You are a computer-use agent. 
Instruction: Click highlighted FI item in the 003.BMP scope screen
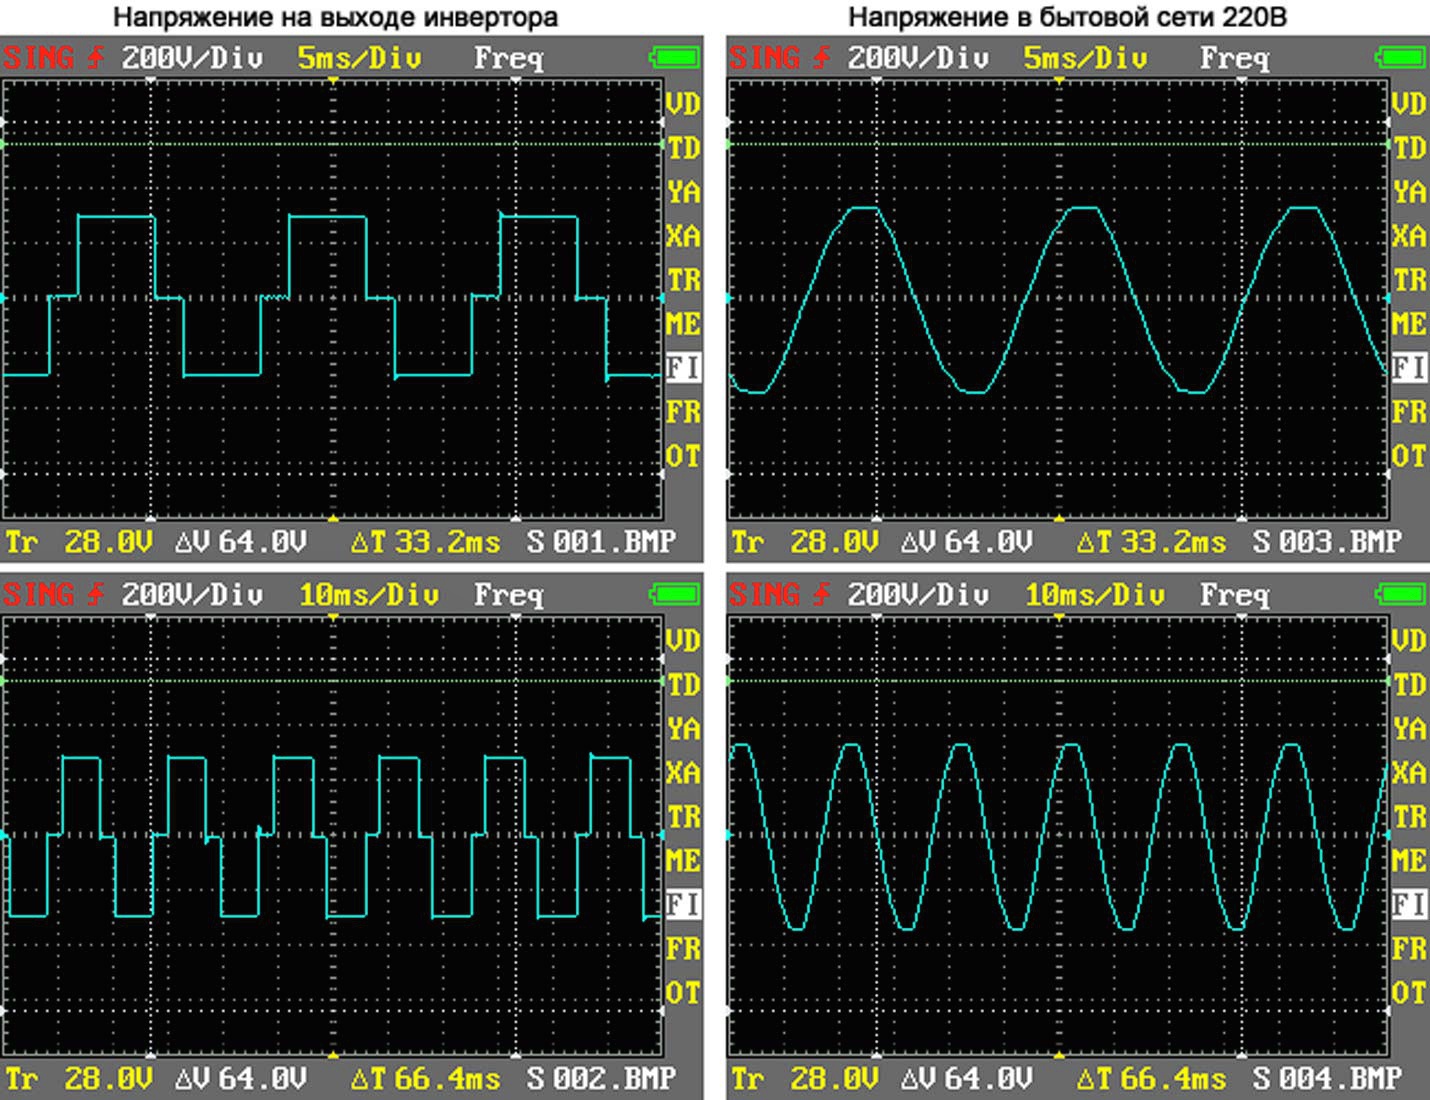1409,368
